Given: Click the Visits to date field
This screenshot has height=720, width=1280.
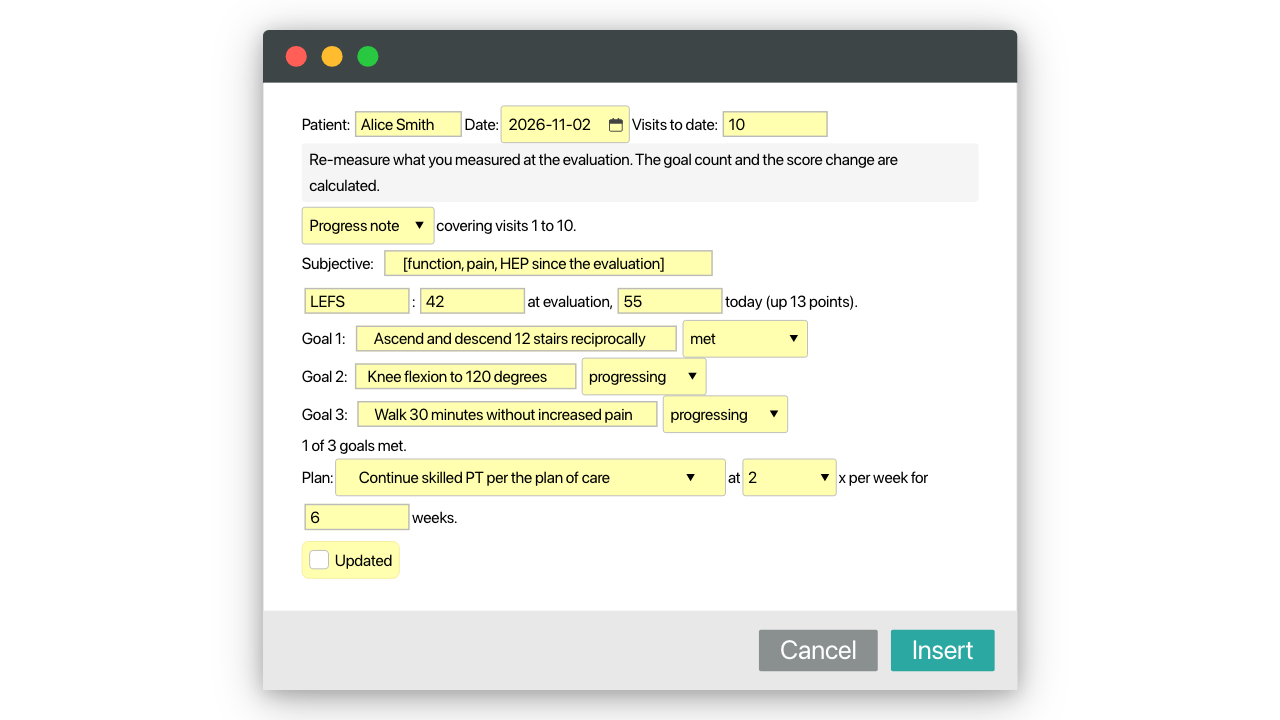Looking at the screenshot, I should tap(775, 125).
